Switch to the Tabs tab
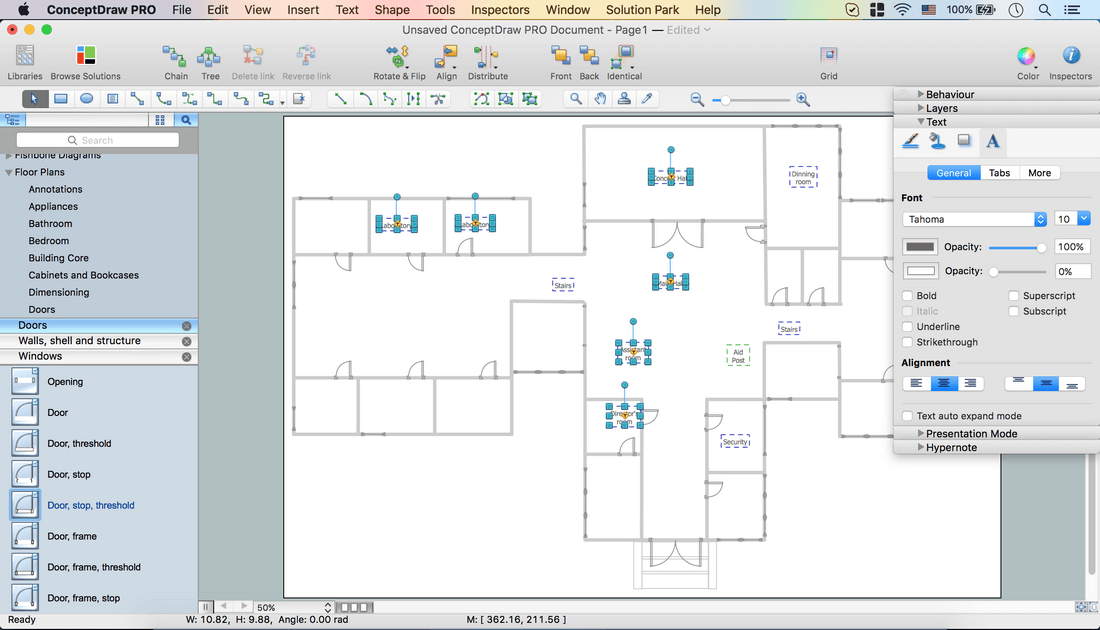This screenshot has height=630, width=1100. [999, 173]
